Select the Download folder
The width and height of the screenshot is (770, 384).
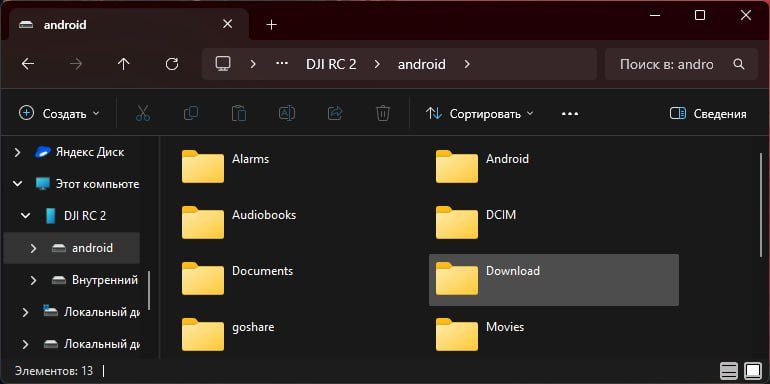coord(554,280)
